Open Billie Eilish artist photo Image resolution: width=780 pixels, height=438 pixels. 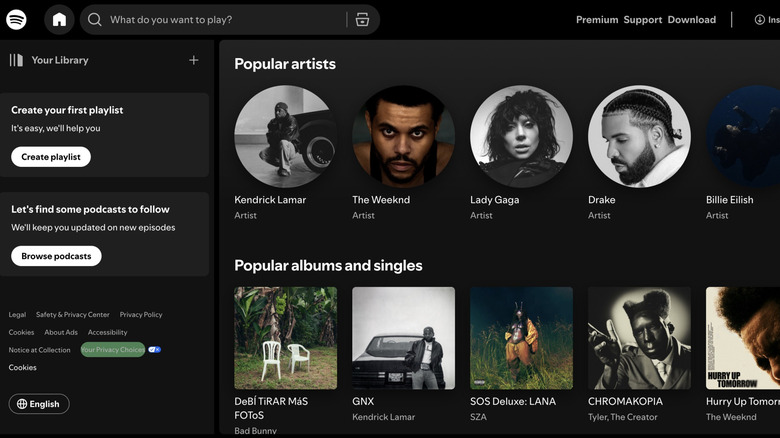coord(743,136)
